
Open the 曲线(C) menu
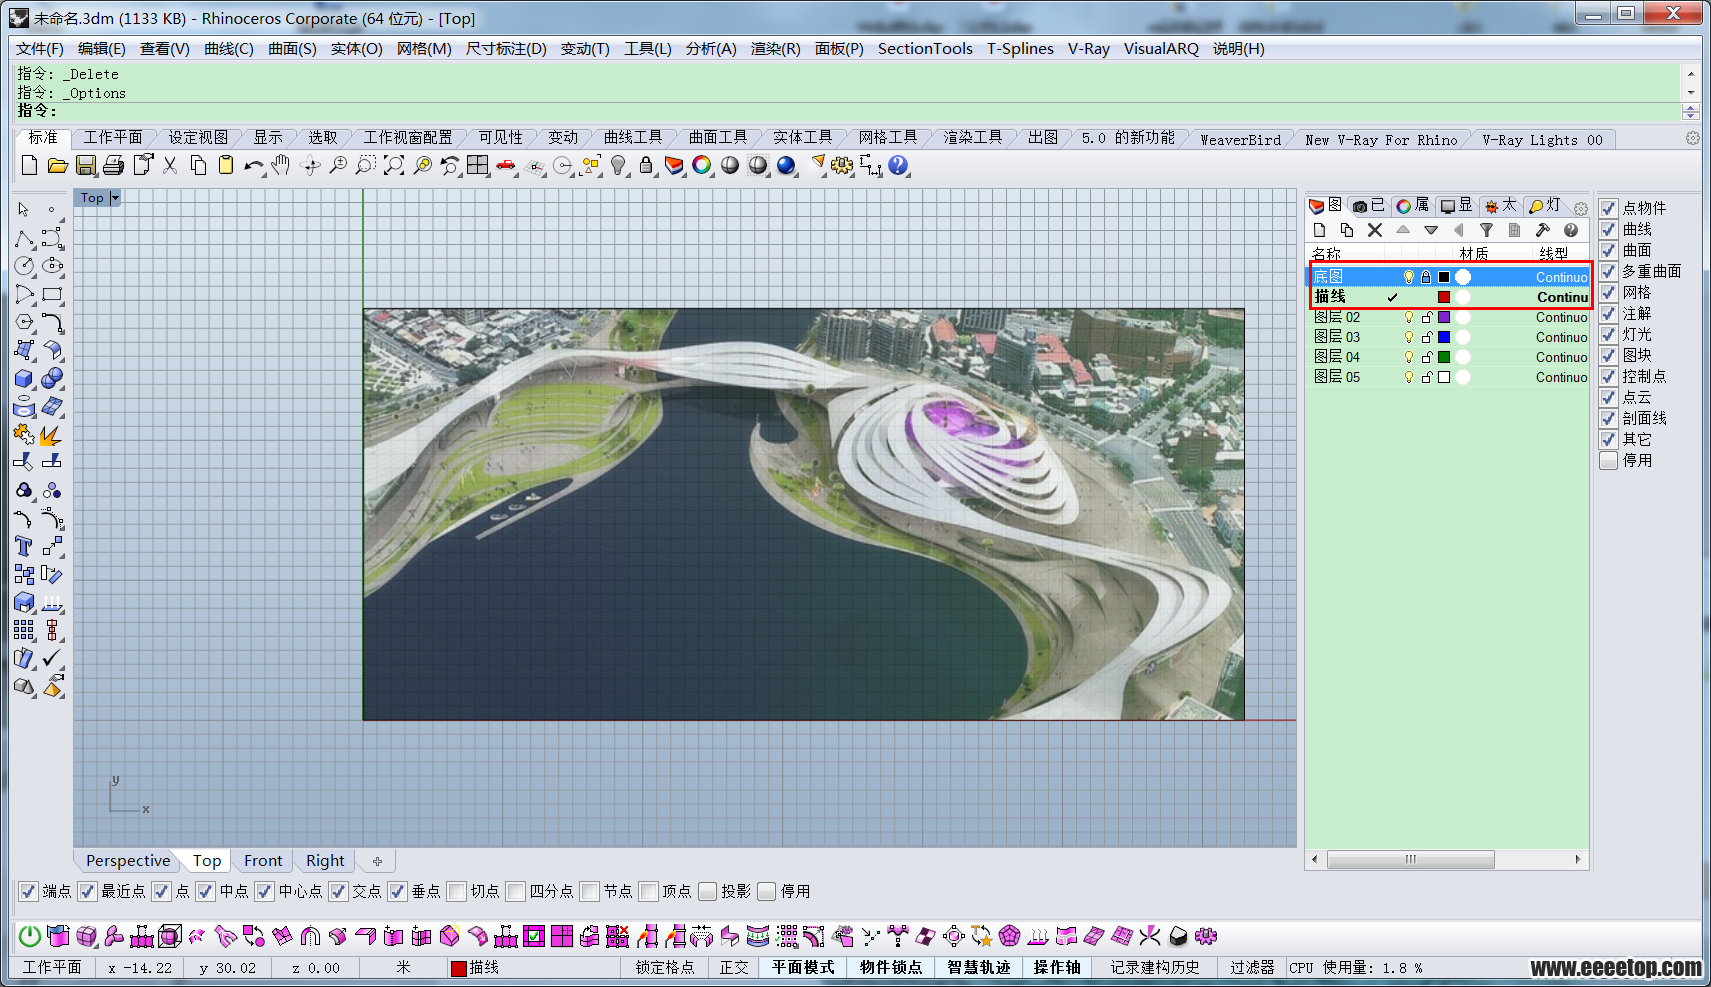point(229,48)
